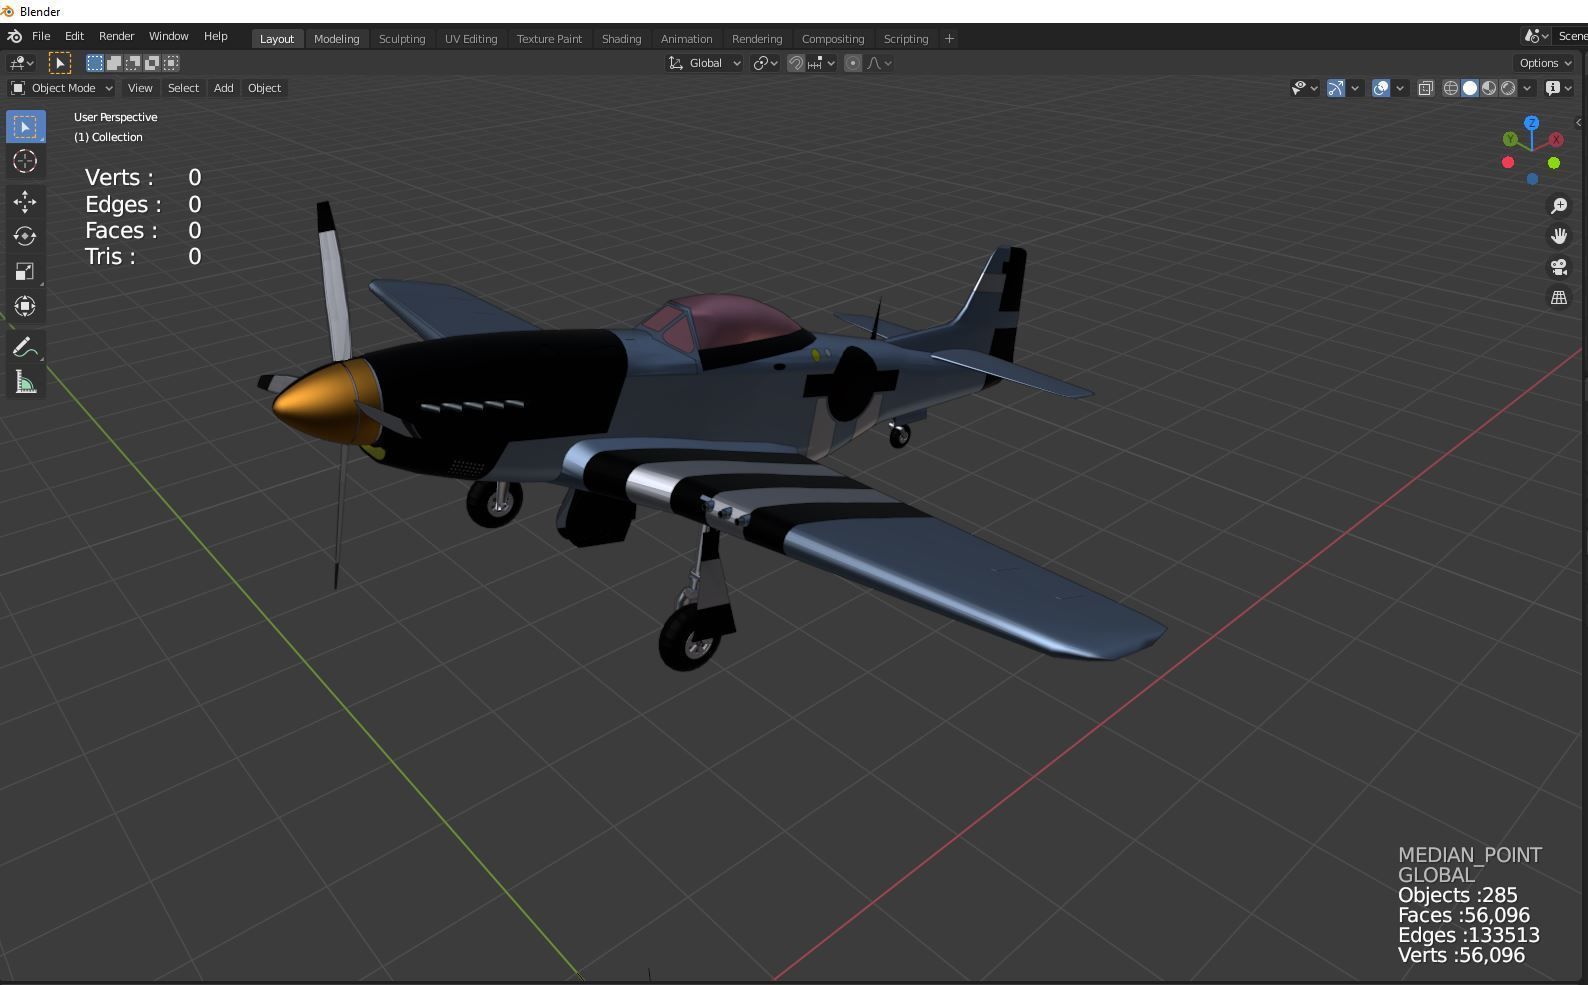This screenshot has height=985, width=1588.
Task: Switch to rendered shading
Action: click(1508, 88)
